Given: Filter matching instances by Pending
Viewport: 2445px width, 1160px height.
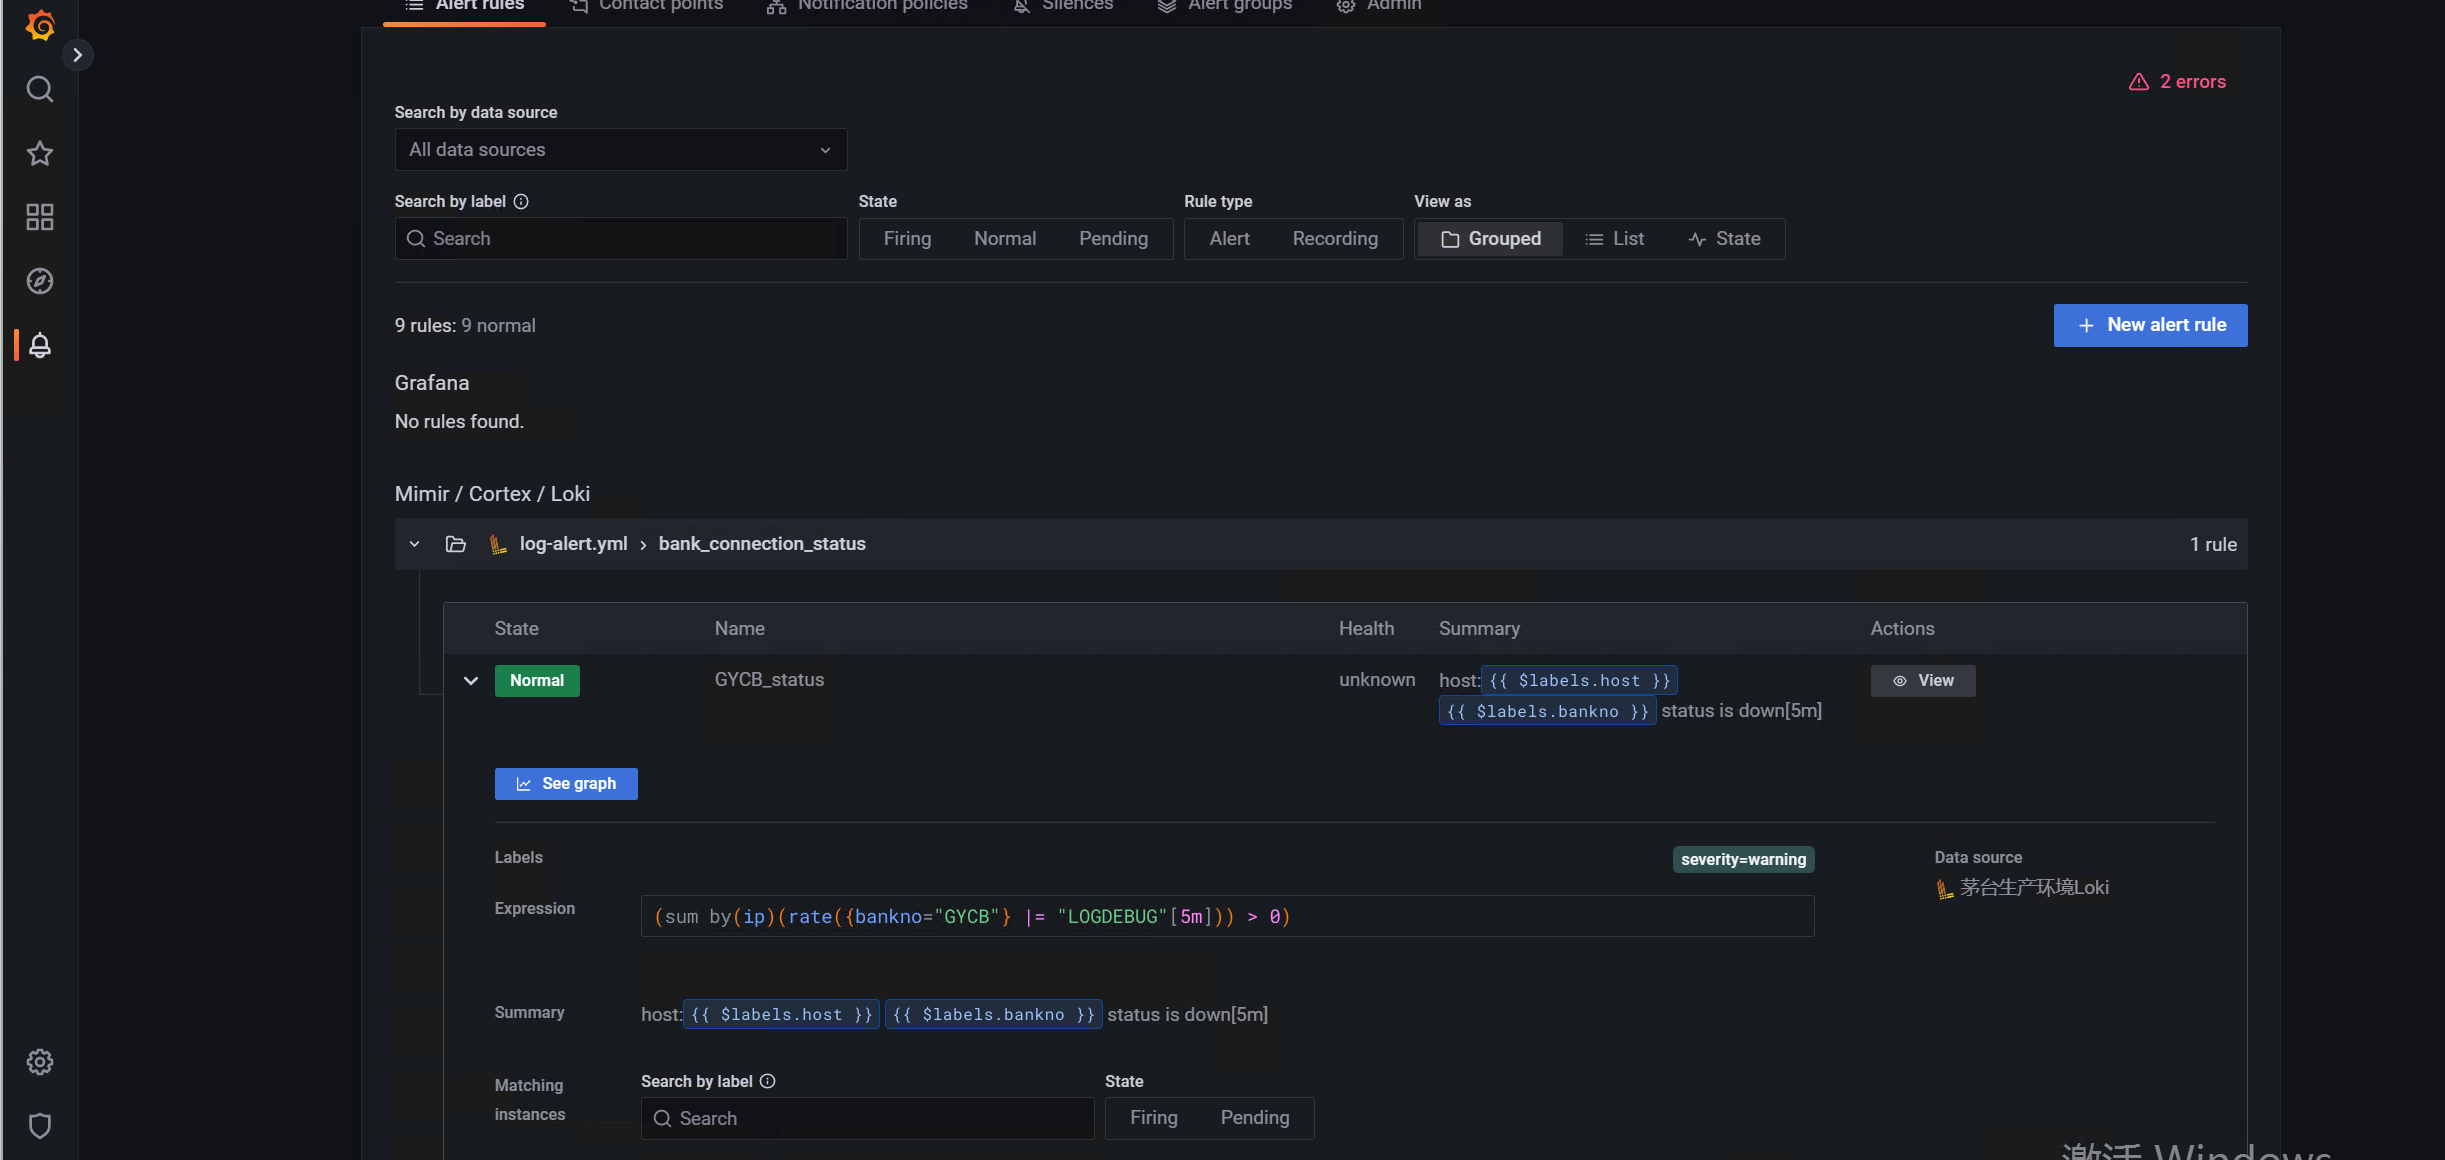Looking at the screenshot, I should pyautogui.click(x=1255, y=1118).
